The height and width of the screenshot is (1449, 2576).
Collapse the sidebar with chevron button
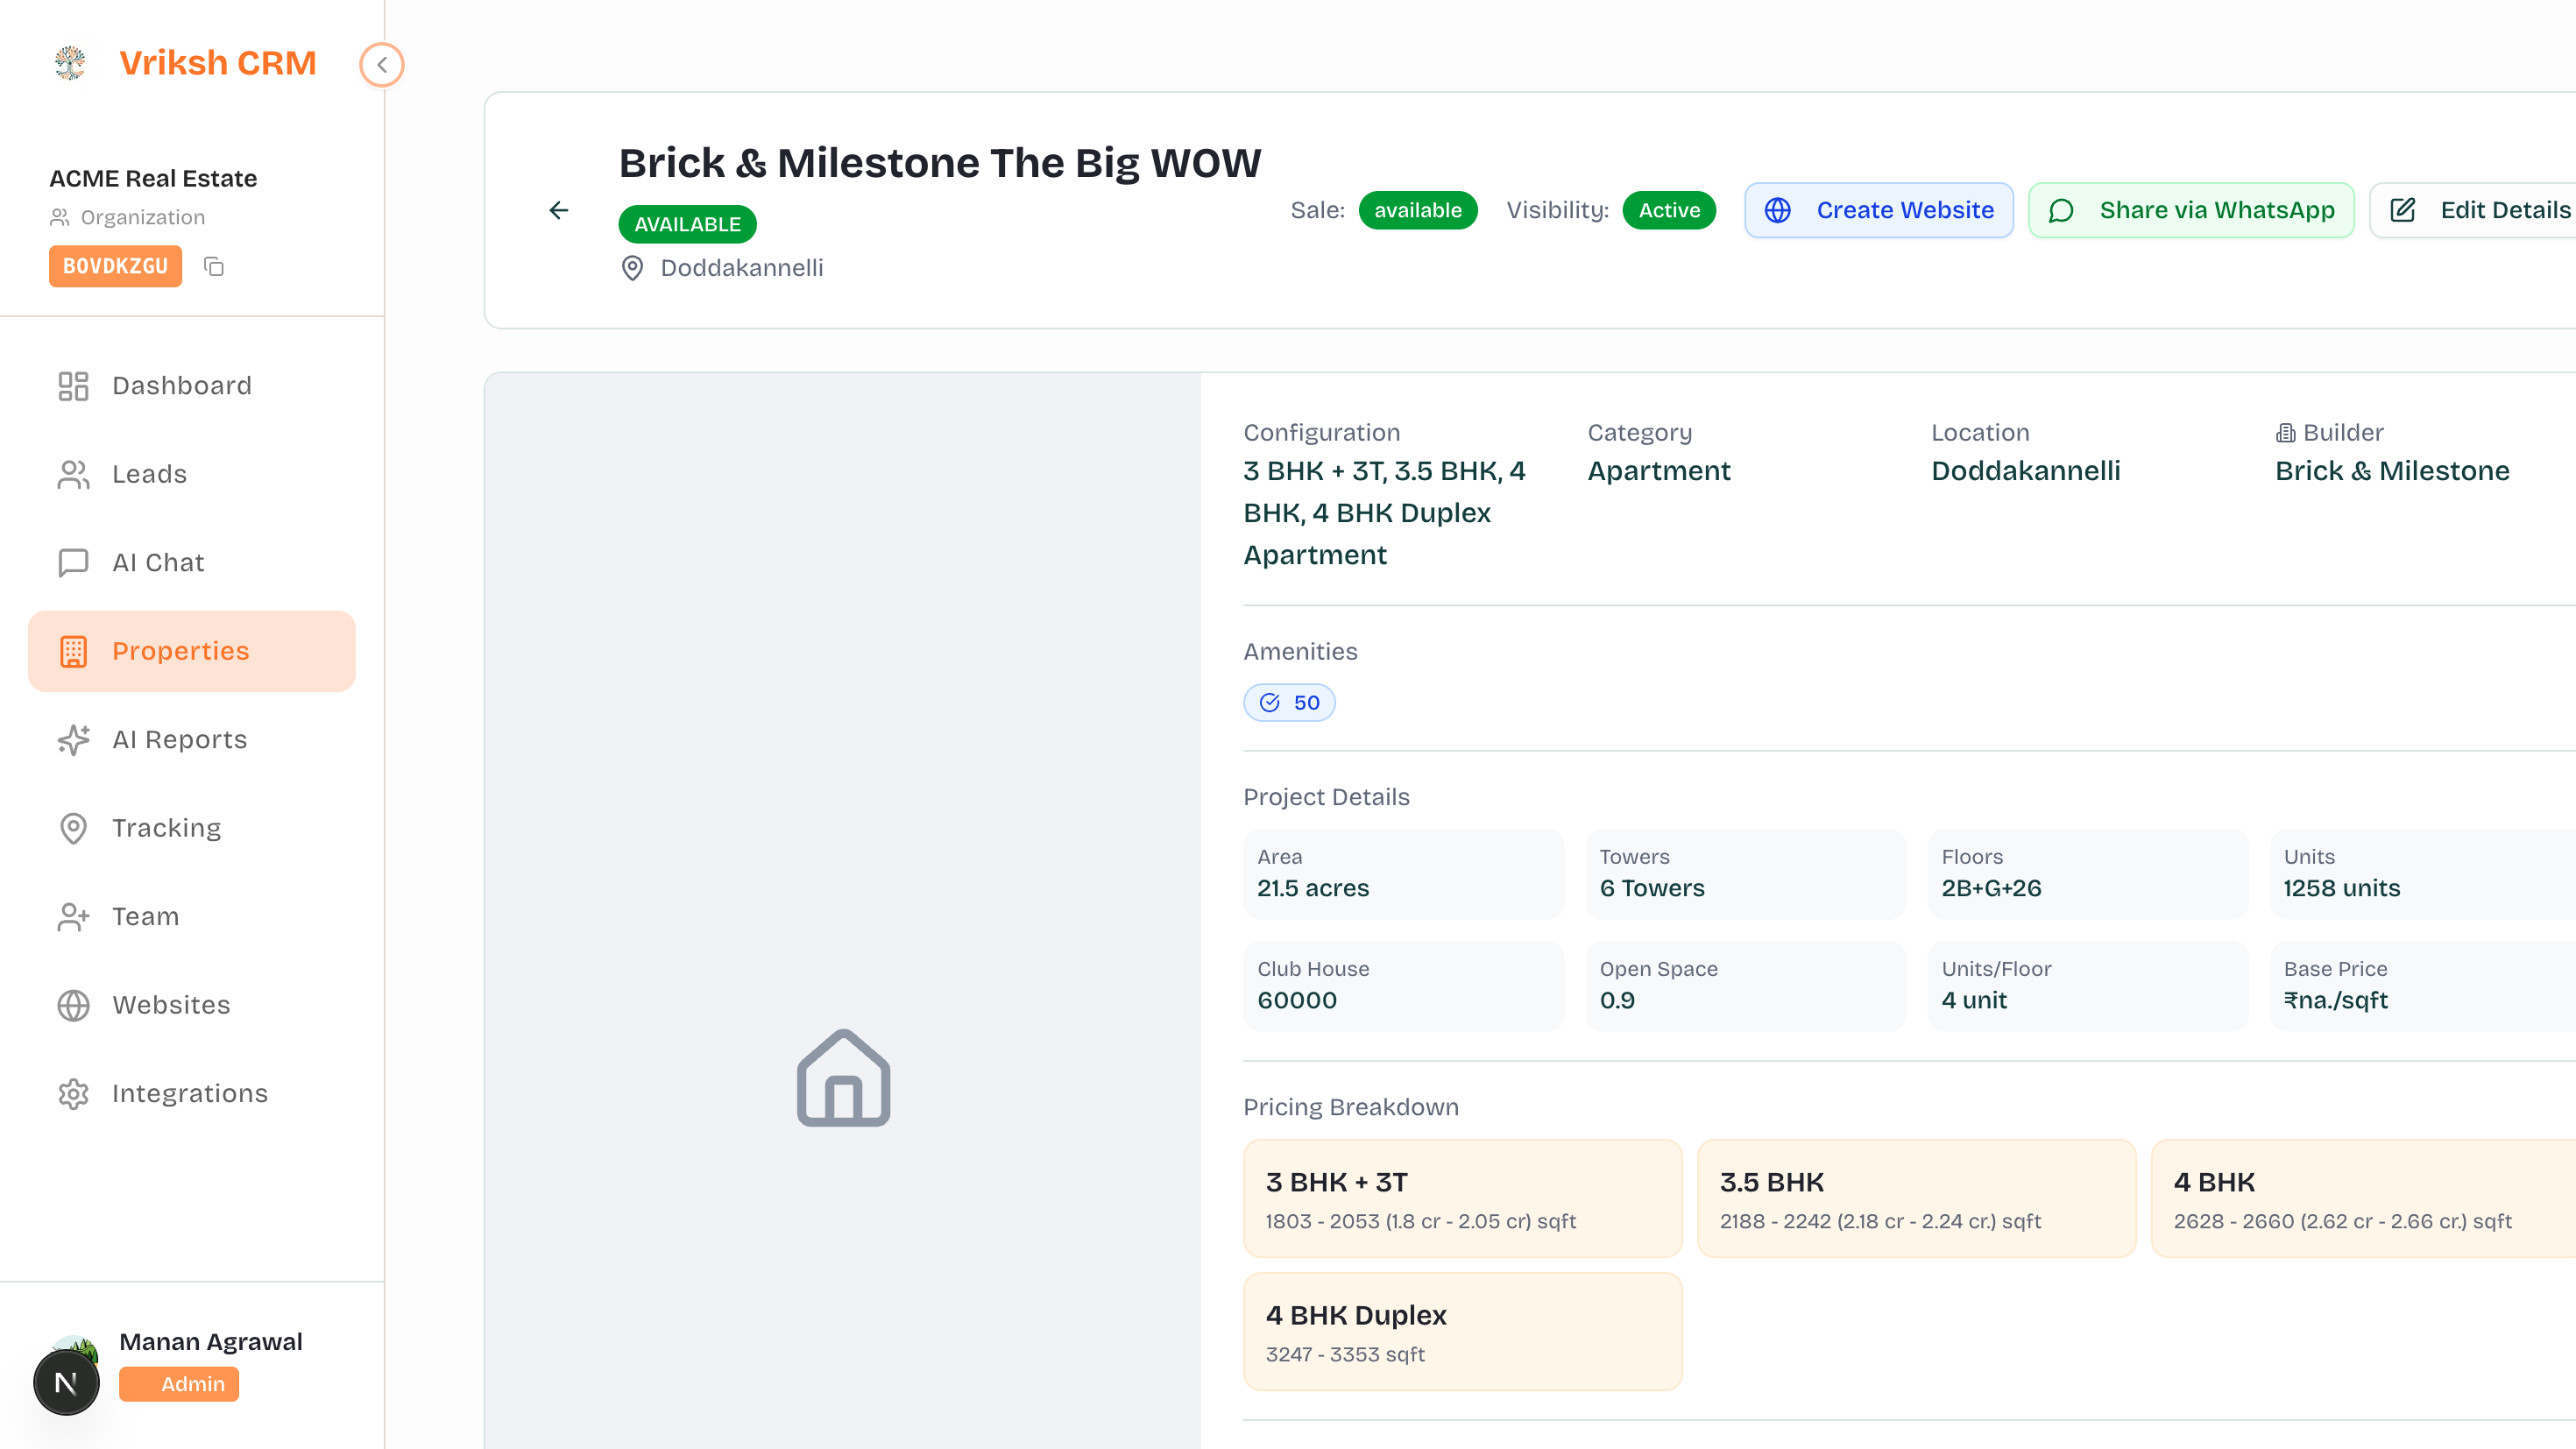(381, 65)
